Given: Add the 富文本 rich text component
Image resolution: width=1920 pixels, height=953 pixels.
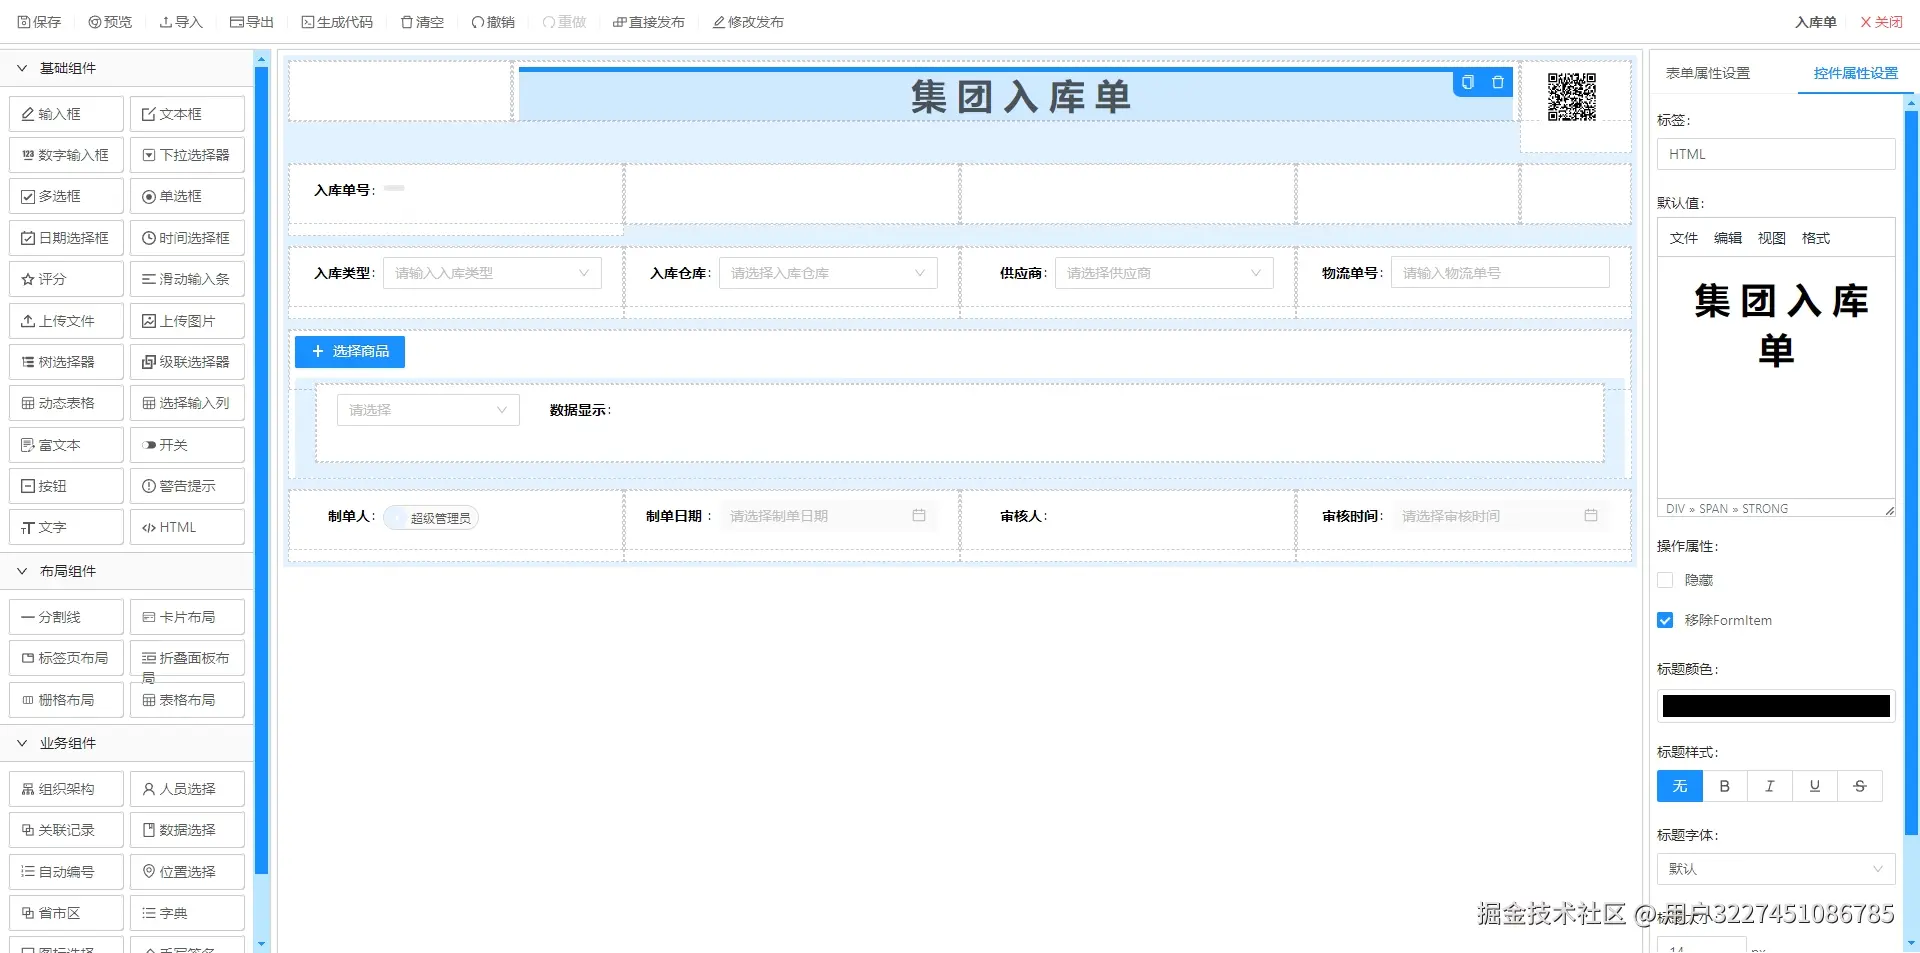Looking at the screenshot, I should pyautogui.click(x=67, y=445).
